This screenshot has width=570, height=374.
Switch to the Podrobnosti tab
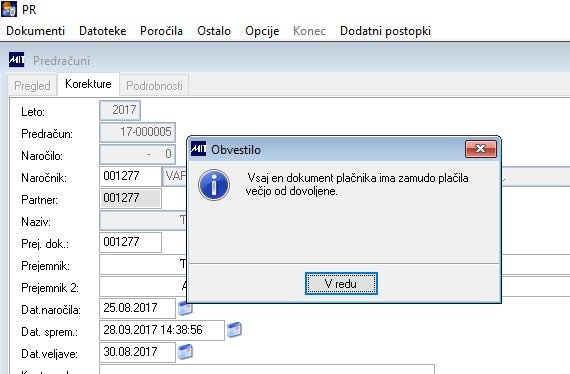click(154, 85)
